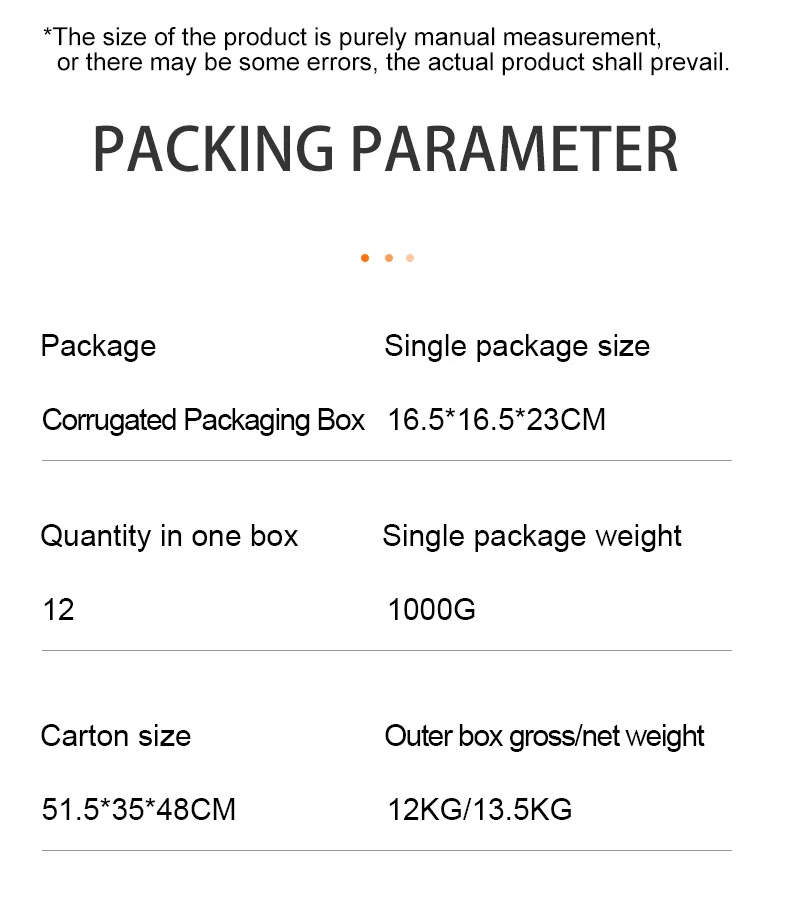This screenshot has width=790, height=903.
Task: Click the PACKING PARAMETER heading
Action: pyautogui.click(x=385, y=150)
